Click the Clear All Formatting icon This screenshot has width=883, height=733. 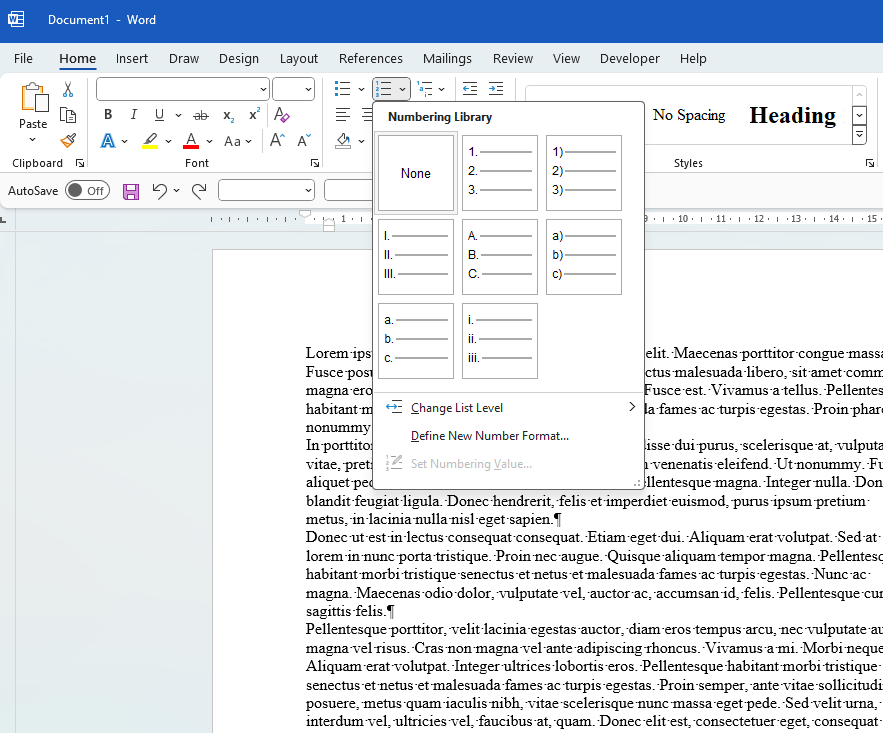point(279,116)
